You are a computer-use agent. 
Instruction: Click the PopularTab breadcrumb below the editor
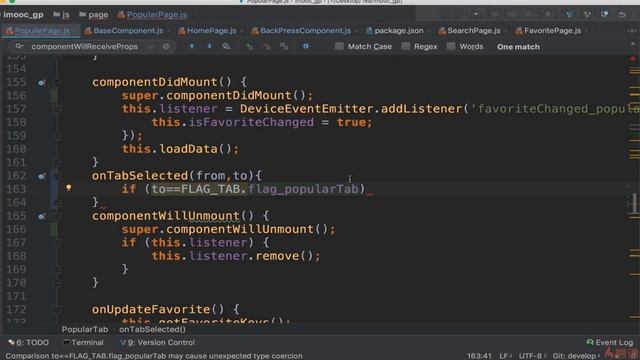click(x=85, y=329)
